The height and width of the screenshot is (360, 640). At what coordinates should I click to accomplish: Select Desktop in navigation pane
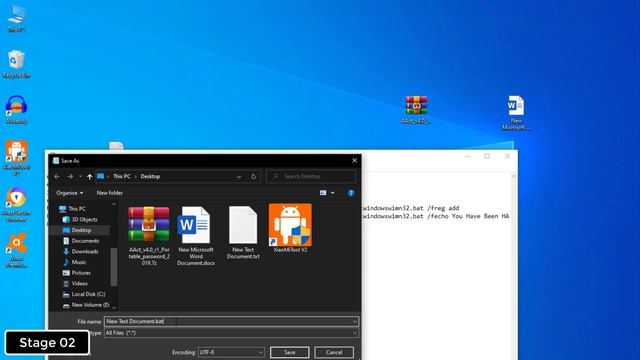pos(80,230)
